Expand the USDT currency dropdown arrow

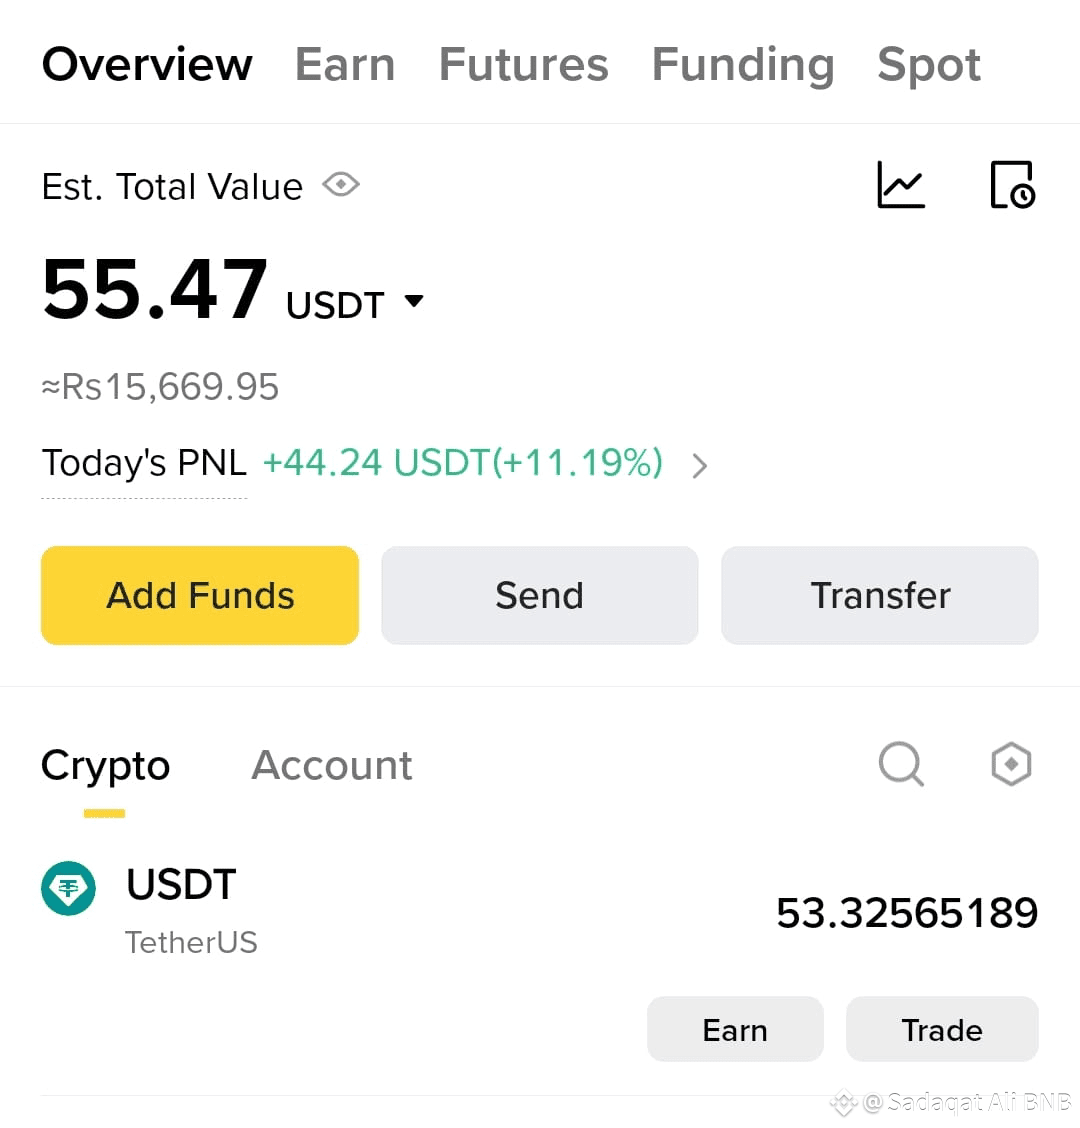coord(414,301)
